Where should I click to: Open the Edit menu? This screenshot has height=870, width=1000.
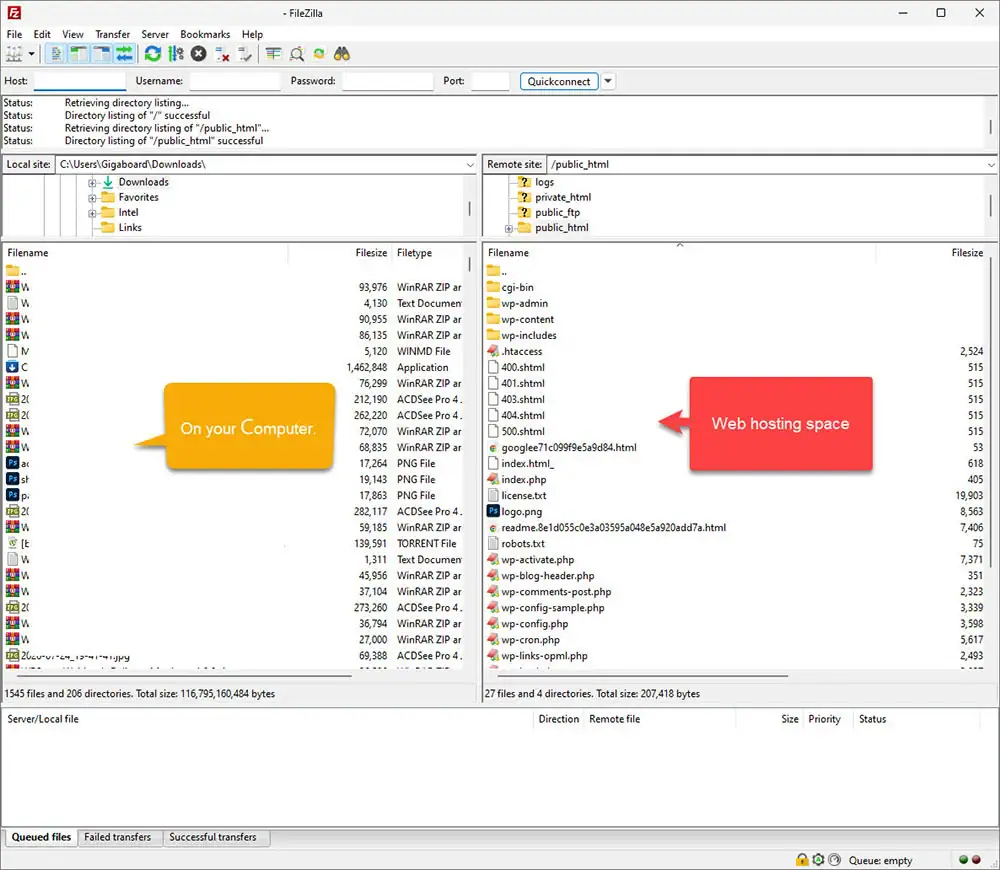tap(42, 34)
